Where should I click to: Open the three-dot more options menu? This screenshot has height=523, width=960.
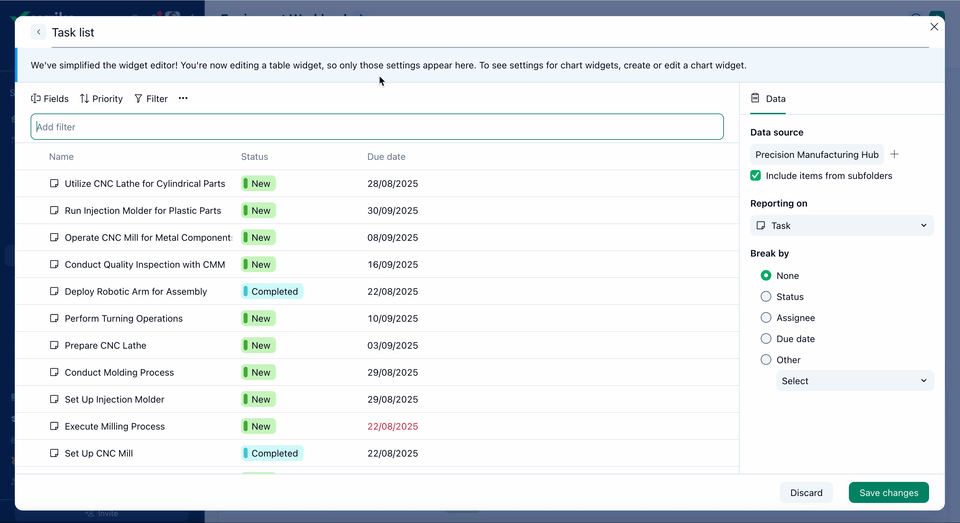[183, 99]
